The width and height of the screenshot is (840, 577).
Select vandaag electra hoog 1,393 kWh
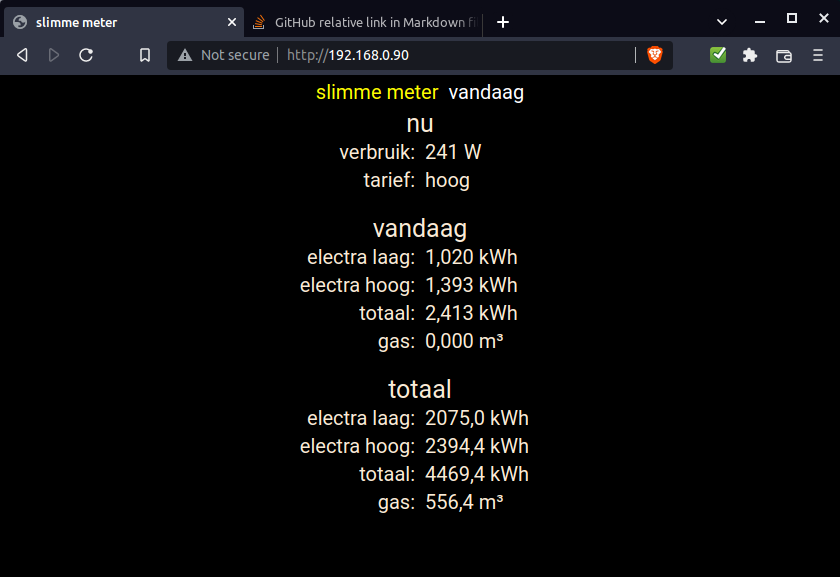click(471, 285)
